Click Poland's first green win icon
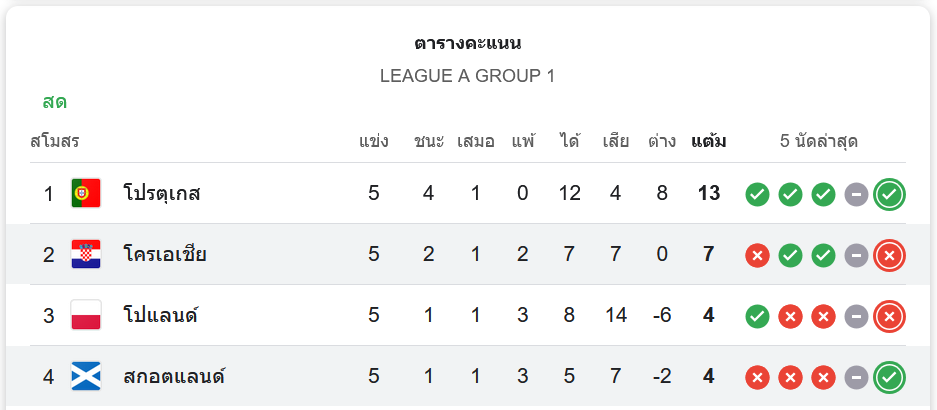This screenshot has height=410, width=937. click(x=757, y=316)
